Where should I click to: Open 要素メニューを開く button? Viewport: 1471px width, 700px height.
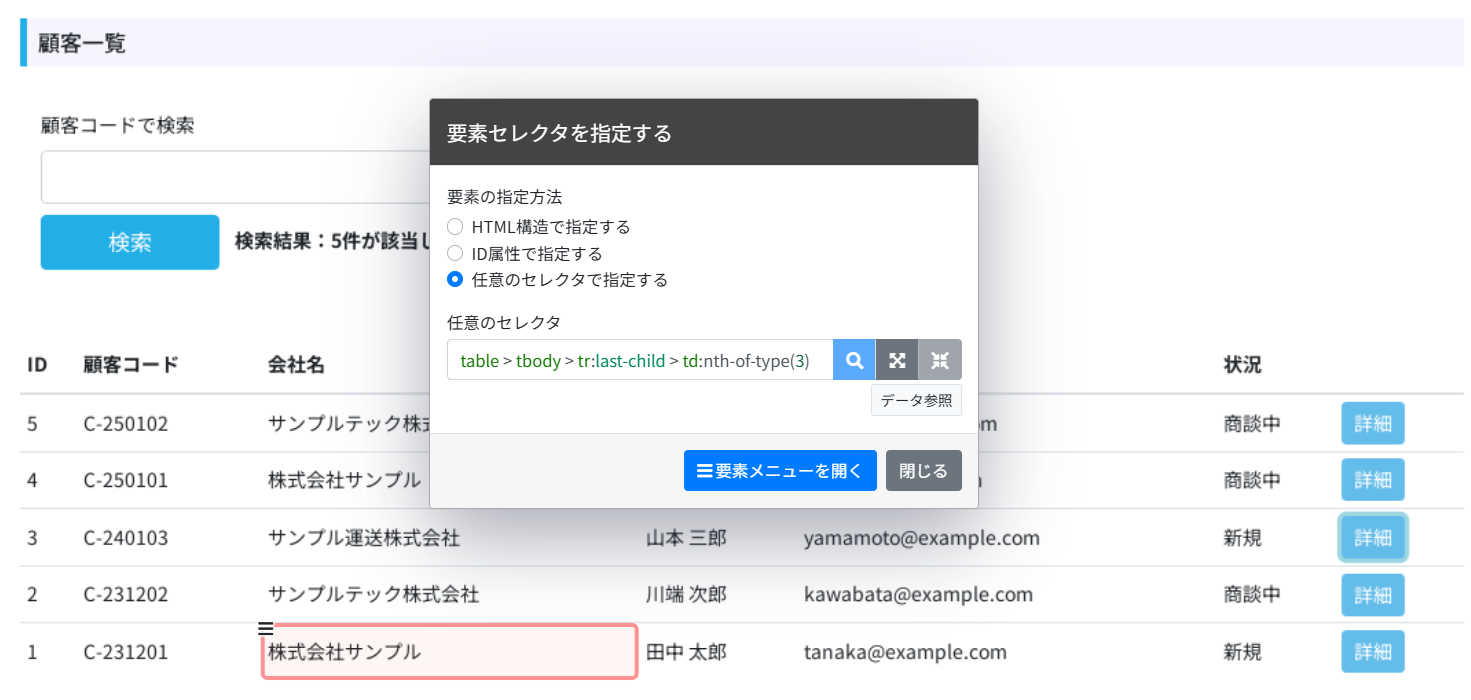click(x=780, y=471)
